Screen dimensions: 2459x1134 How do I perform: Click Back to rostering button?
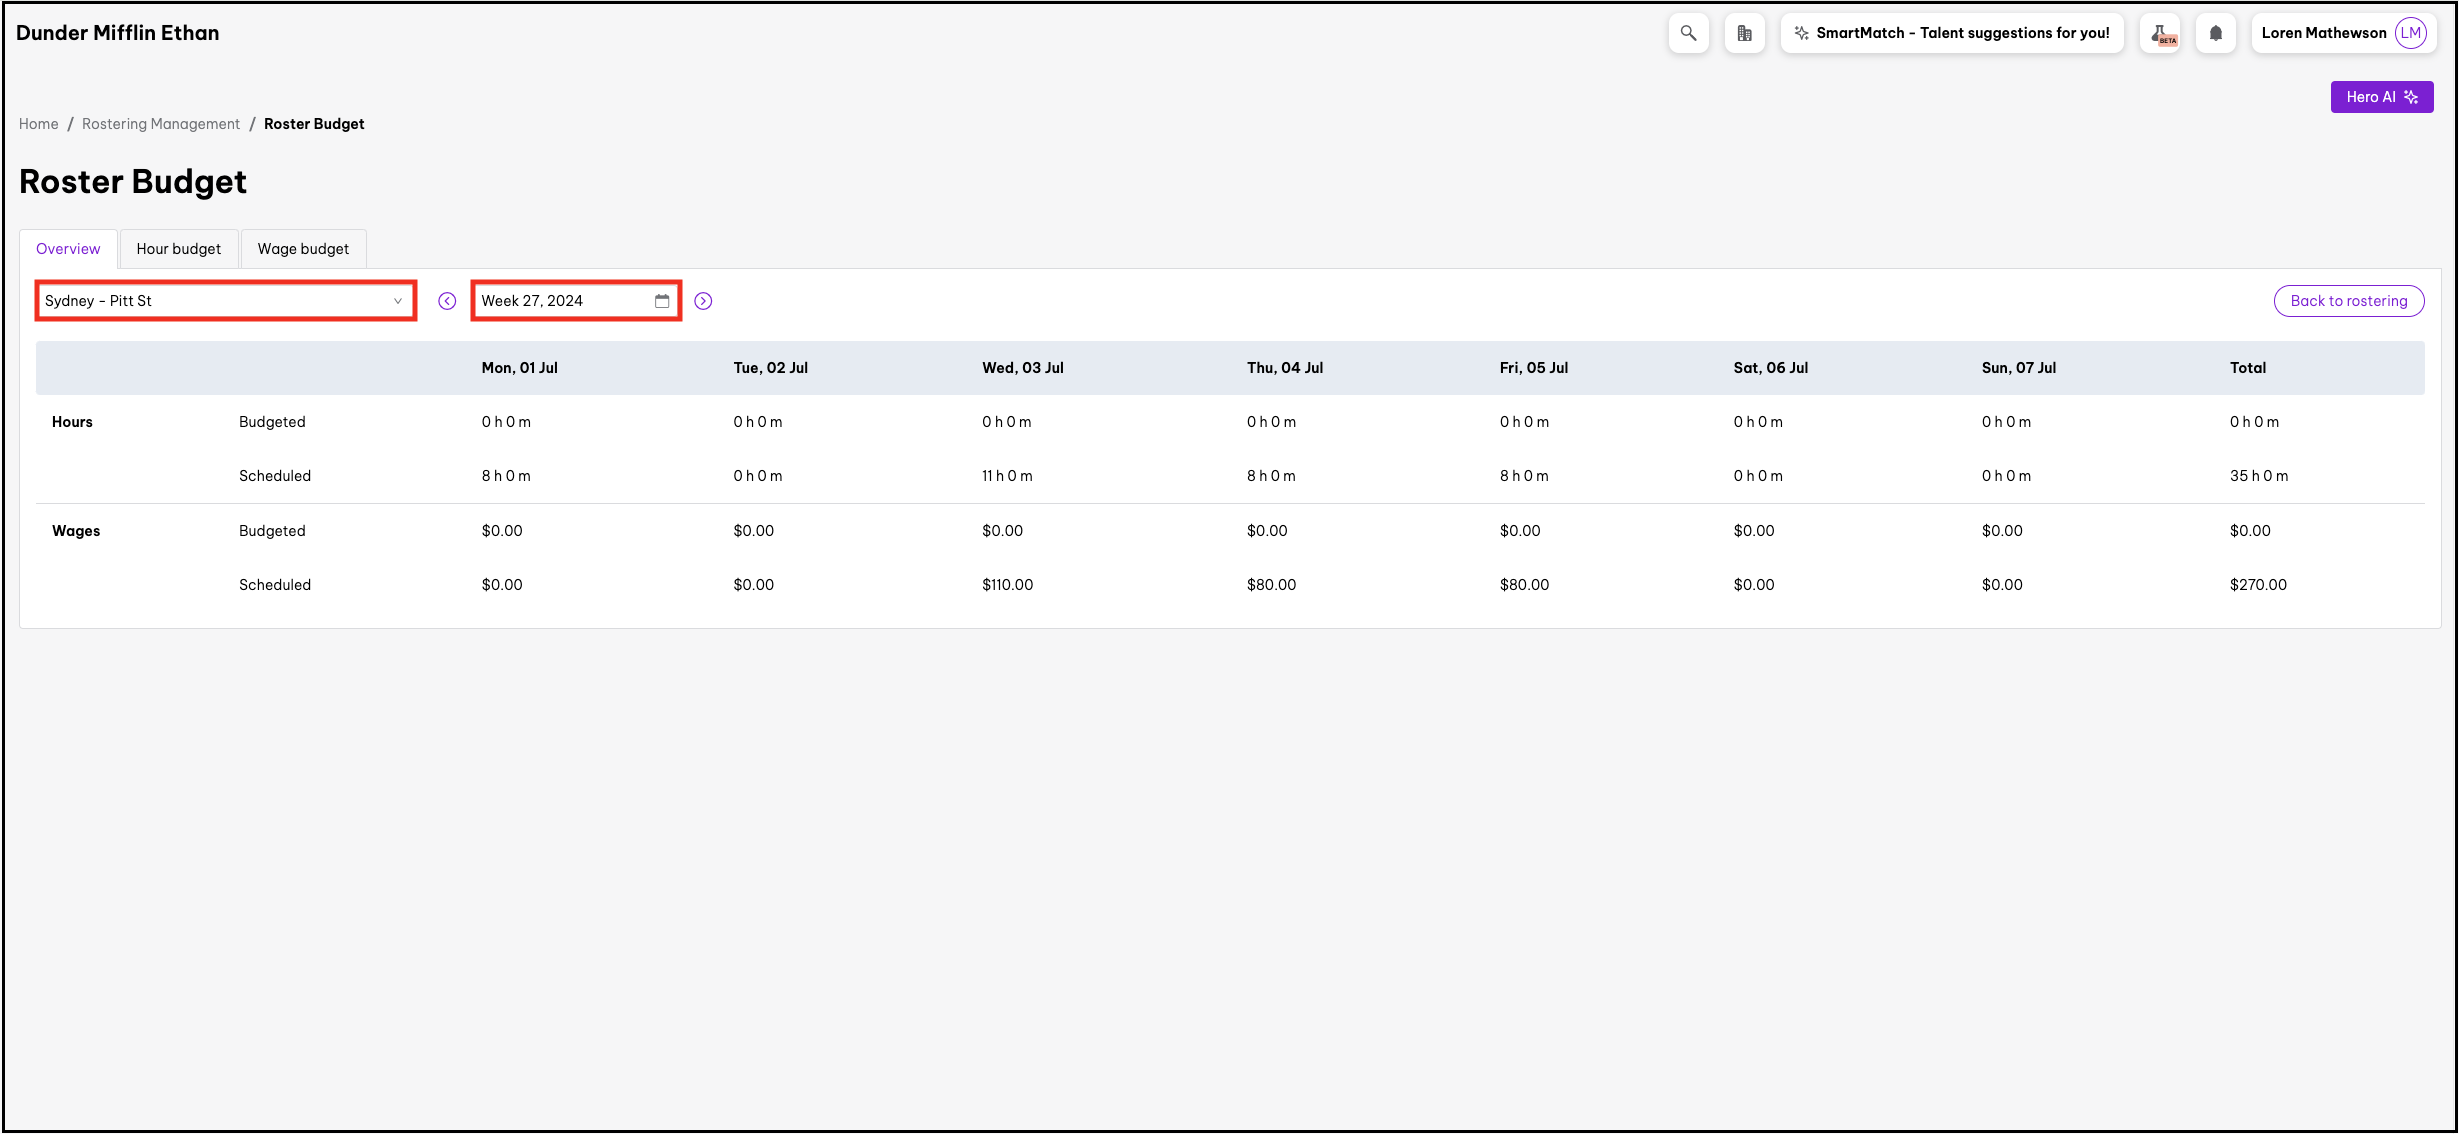[x=2348, y=301]
